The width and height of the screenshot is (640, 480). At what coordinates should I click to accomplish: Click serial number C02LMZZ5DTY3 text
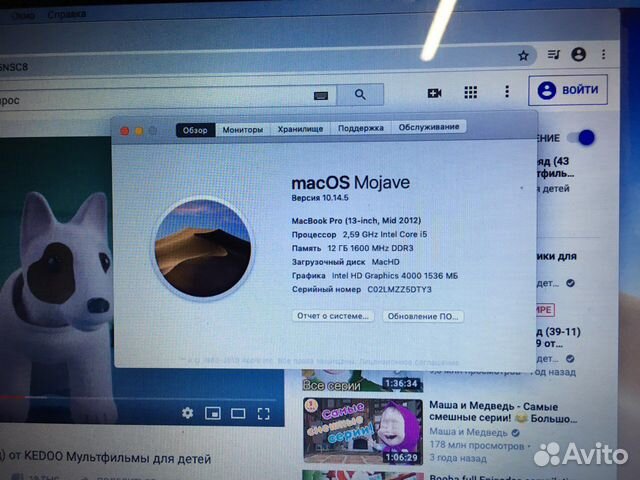click(399, 289)
